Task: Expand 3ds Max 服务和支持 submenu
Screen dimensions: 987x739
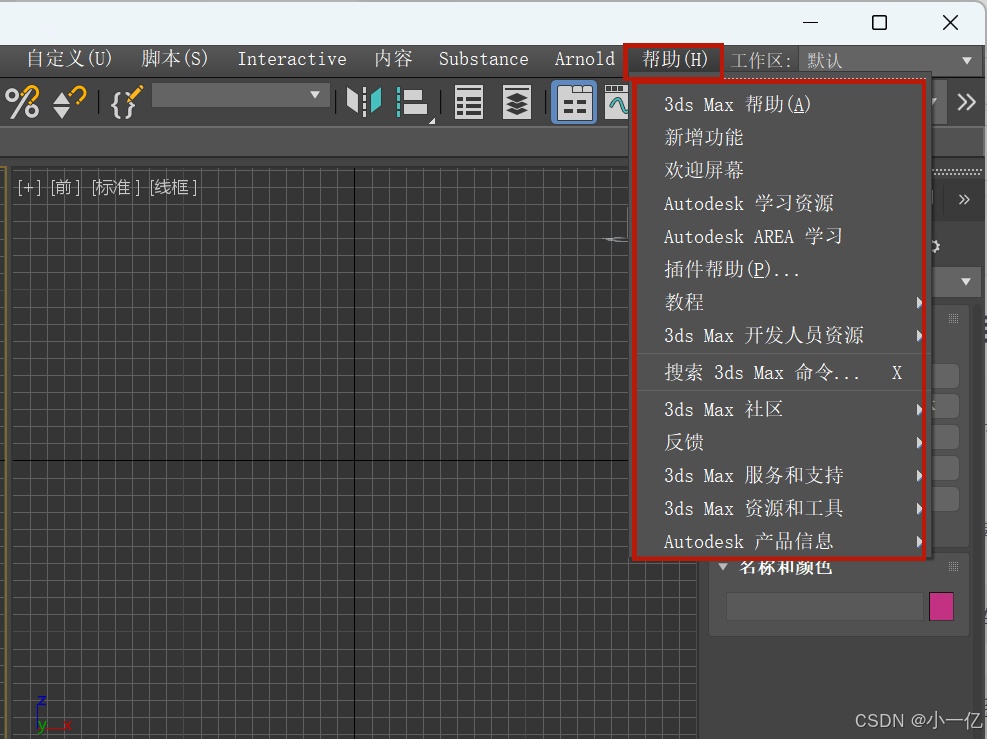Action: pyautogui.click(x=779, y=475)
